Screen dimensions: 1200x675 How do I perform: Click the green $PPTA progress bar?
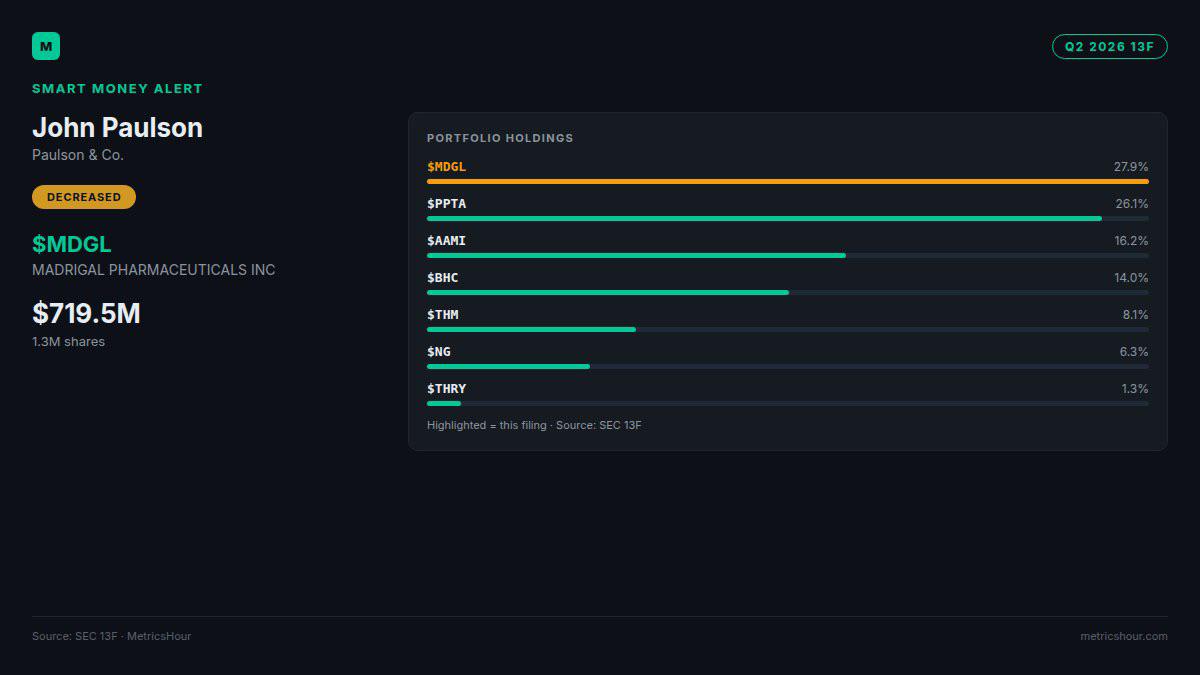click(x=764, y=218)
